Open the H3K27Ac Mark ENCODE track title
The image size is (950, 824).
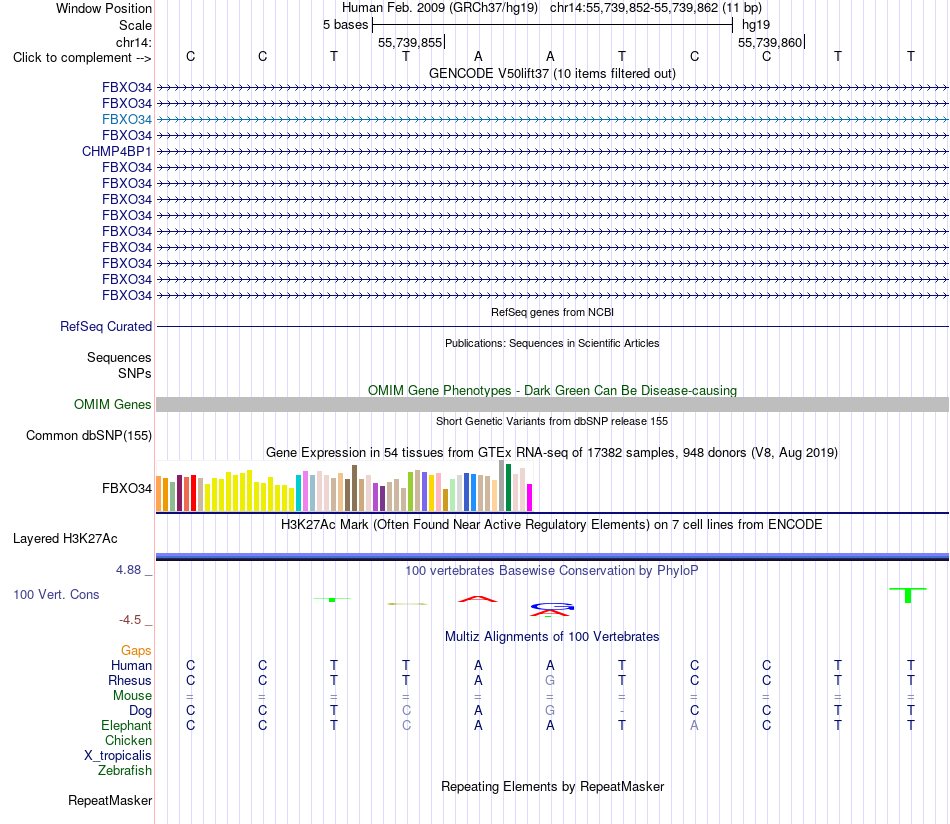pos(552,525)
